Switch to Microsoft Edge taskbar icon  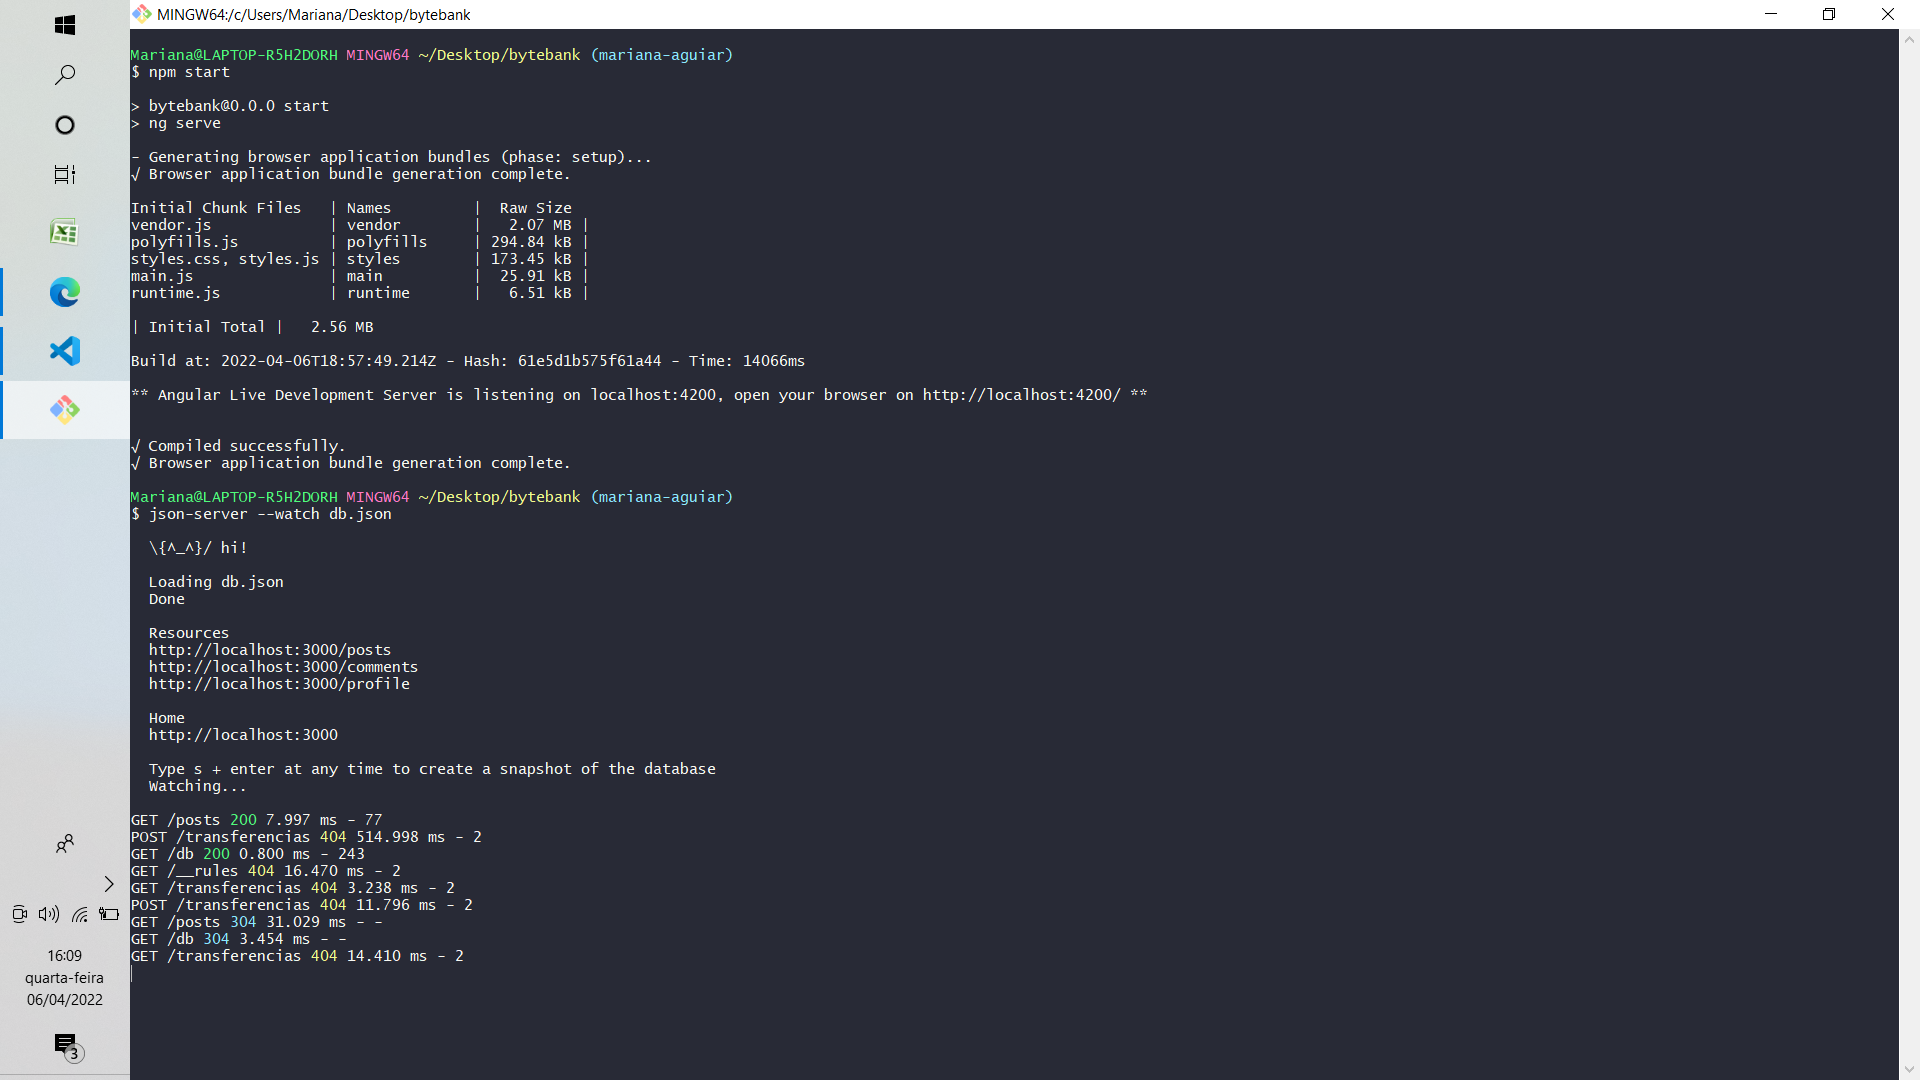tap(65, 292)
